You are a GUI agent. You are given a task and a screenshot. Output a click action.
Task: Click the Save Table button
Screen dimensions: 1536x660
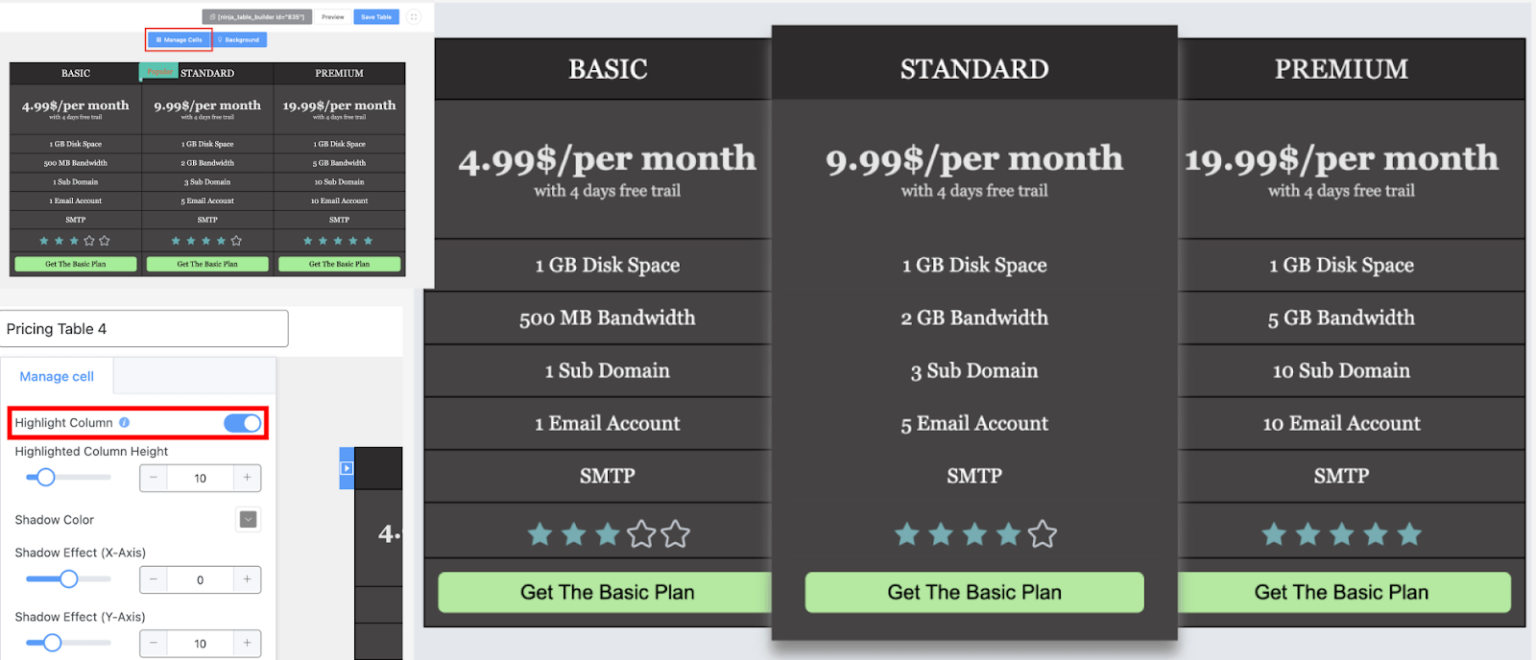pos(376,17)
